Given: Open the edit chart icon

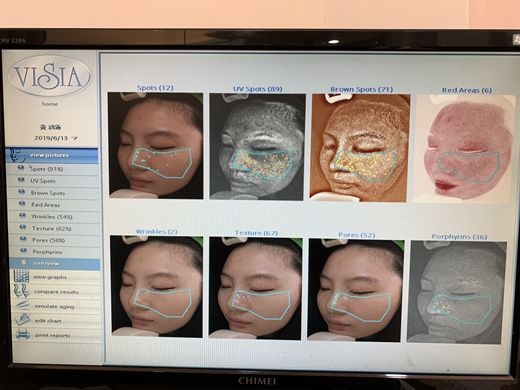Looking at the screenshot, I should (x=22, y=320).
